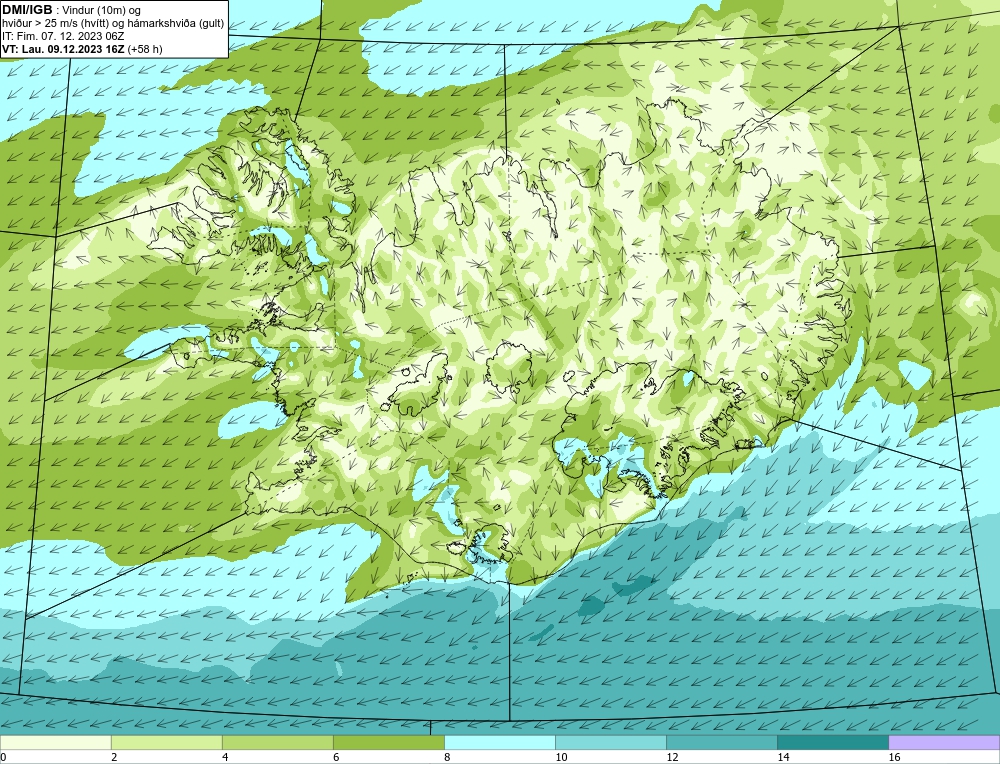Click the 12–14 m/s teal swatch
This screenshot has height=764, width=1000.
coord(721,742)
